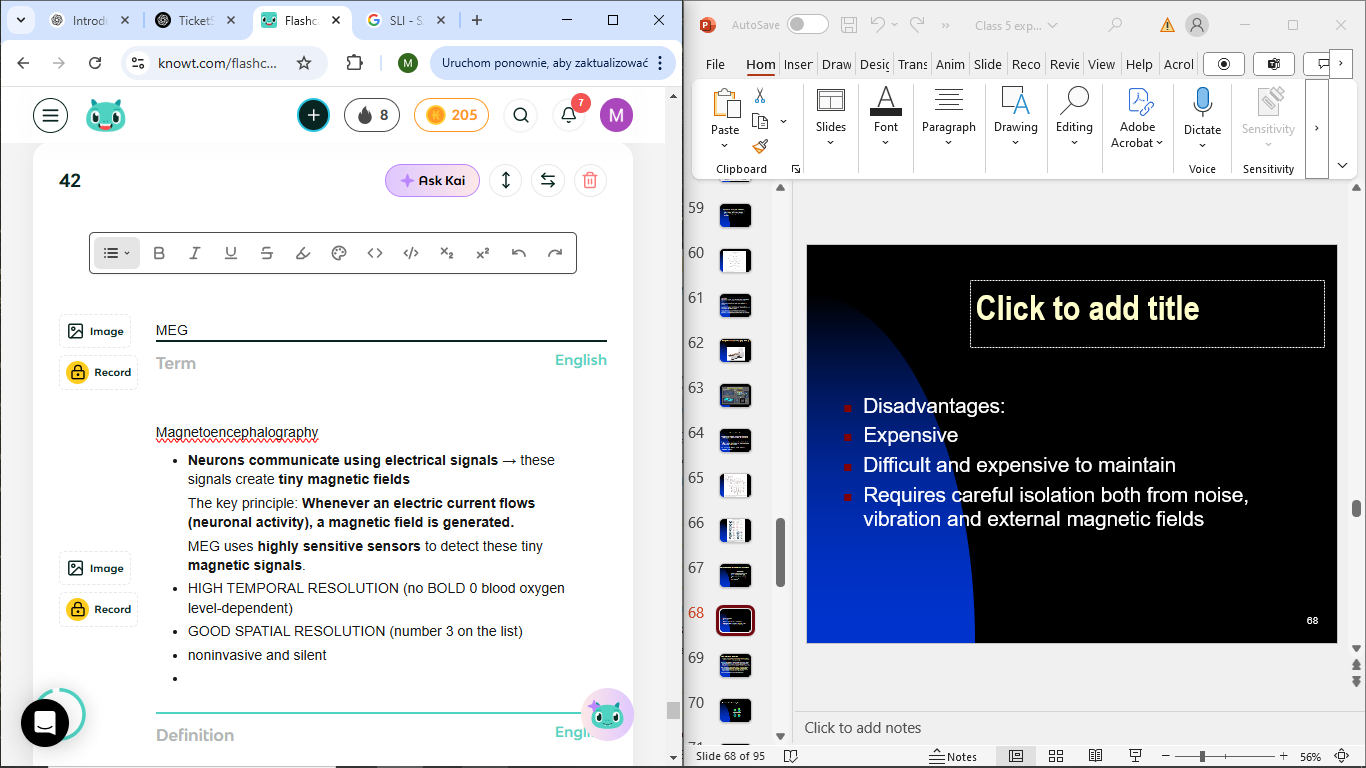1366x768 pixels.
Task: Open Adobe Acrobat ribbon dropdown
Action: point(1137,117)
